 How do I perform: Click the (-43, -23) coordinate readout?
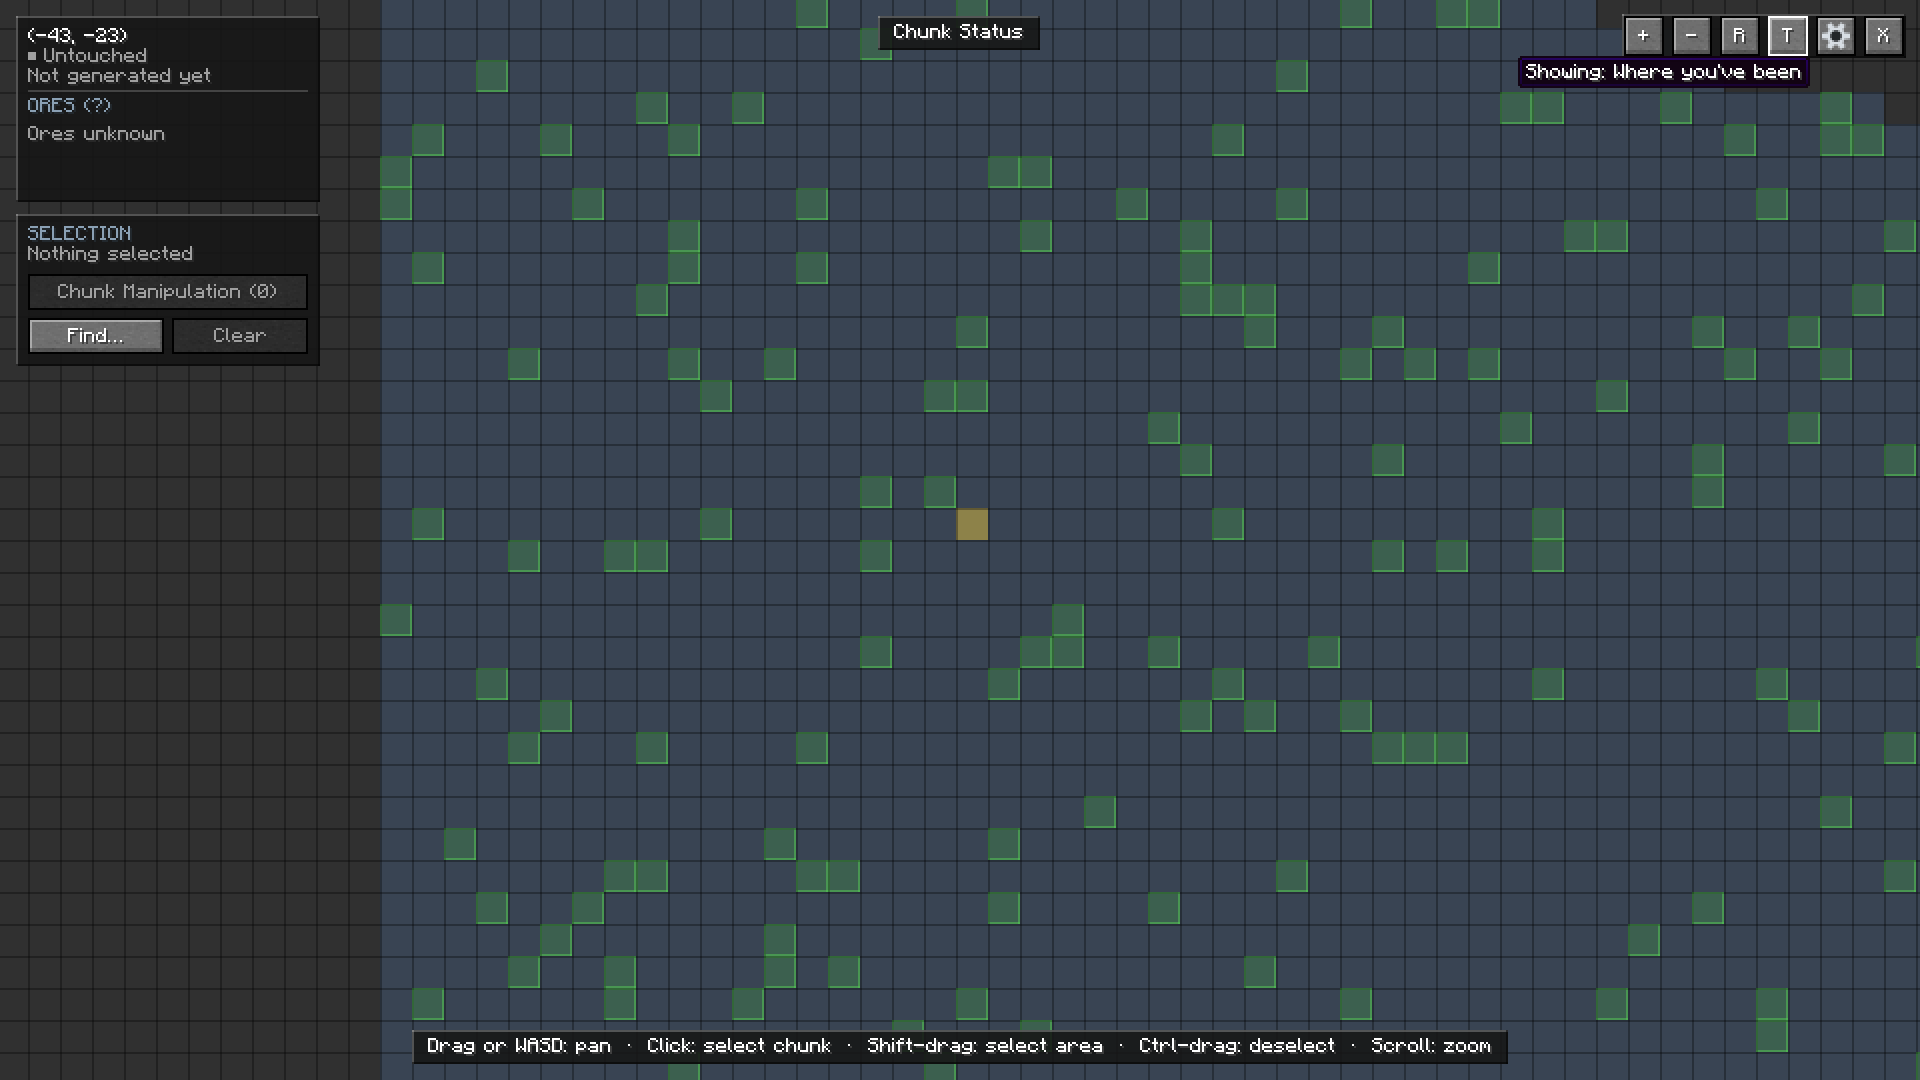click(78, 35)
